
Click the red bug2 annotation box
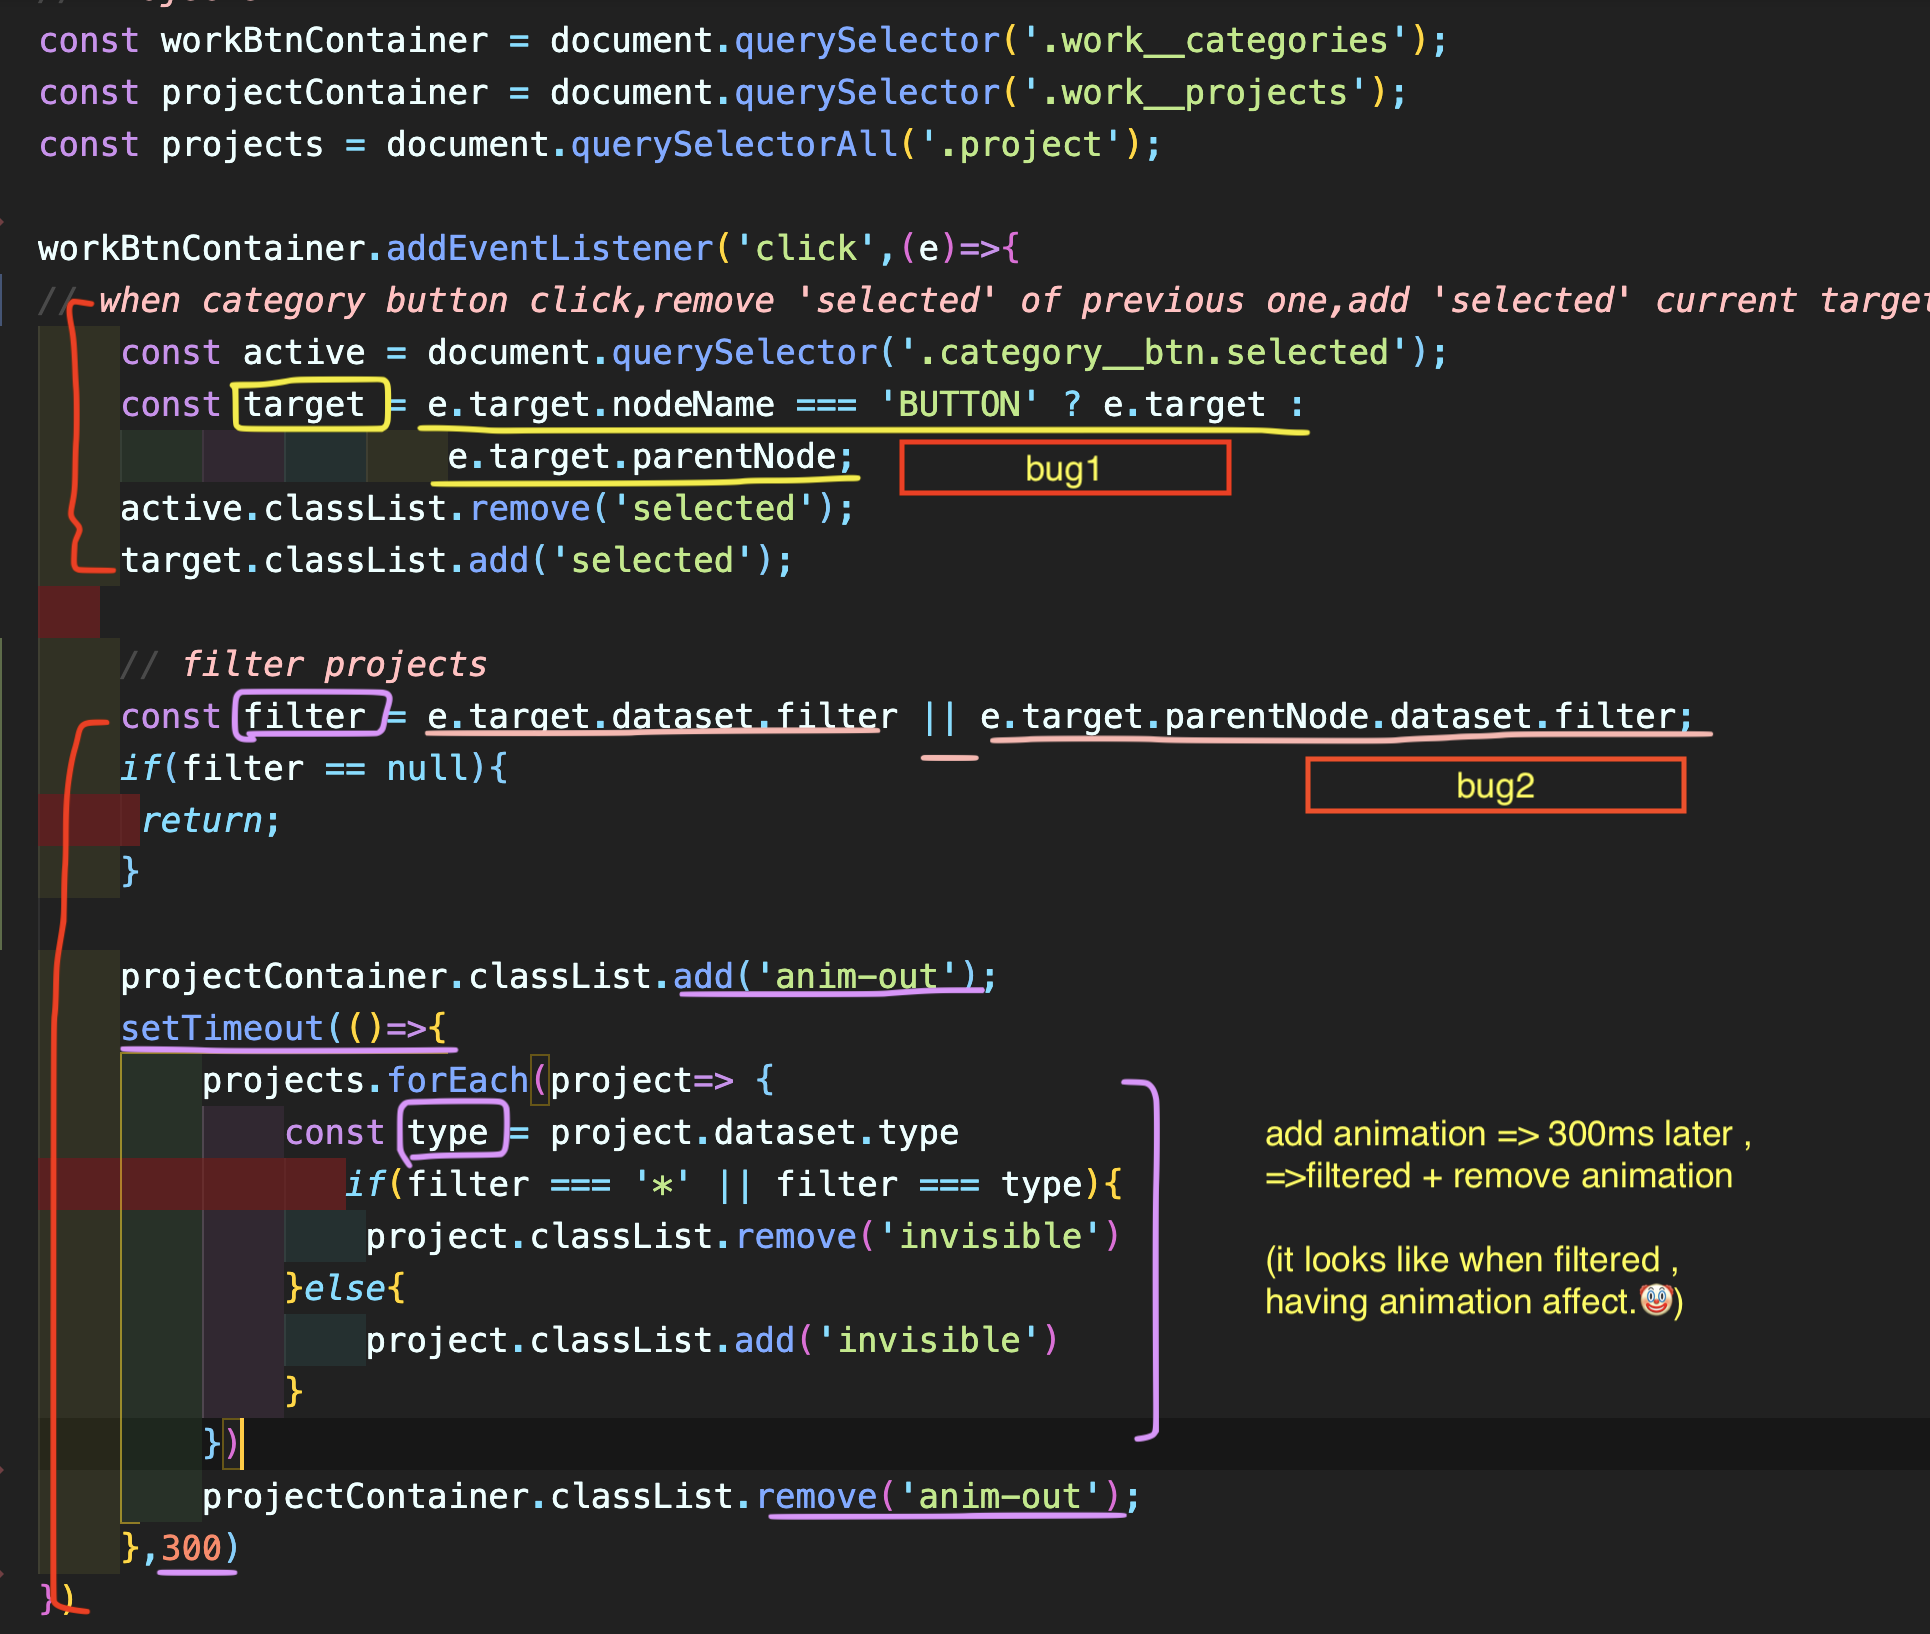click(1494, 786)
